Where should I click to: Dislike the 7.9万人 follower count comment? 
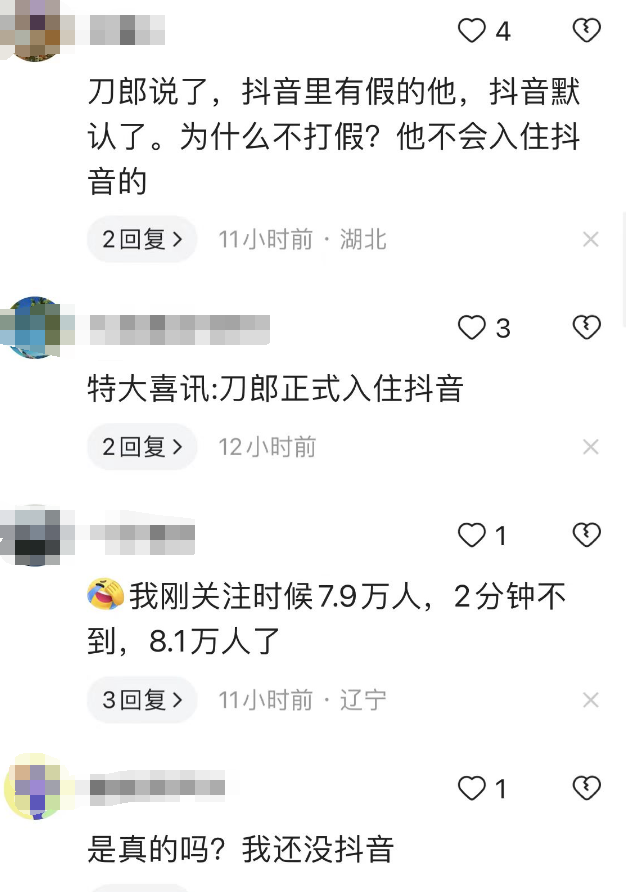(586, 535)
